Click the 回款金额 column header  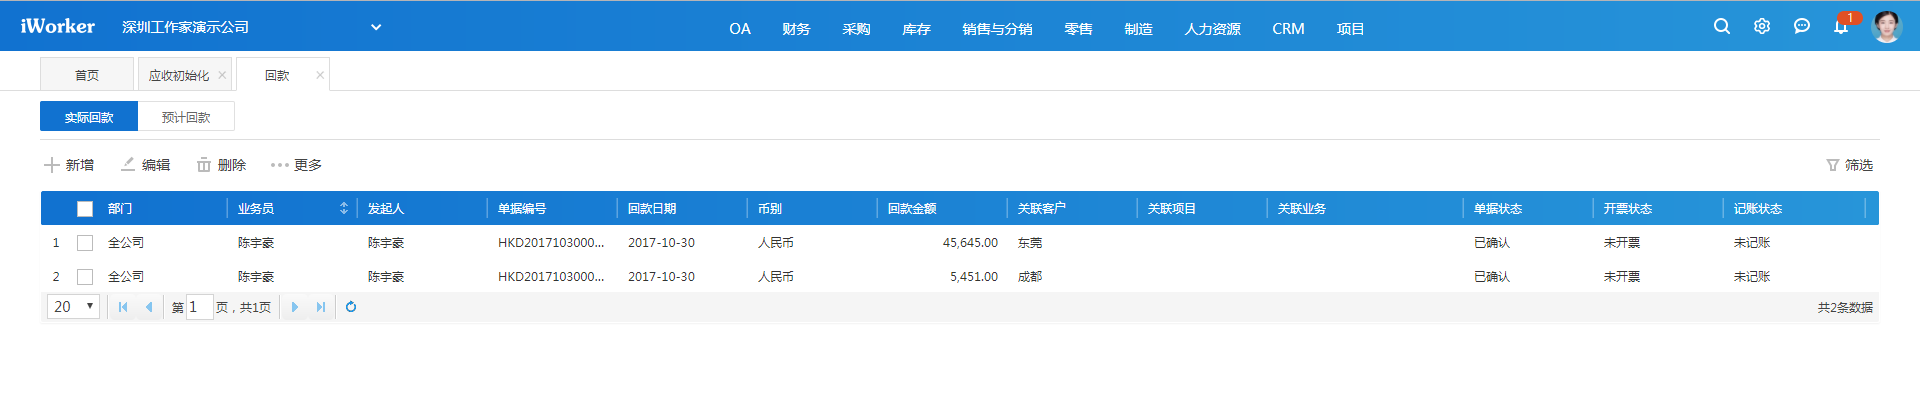[912, 208]
